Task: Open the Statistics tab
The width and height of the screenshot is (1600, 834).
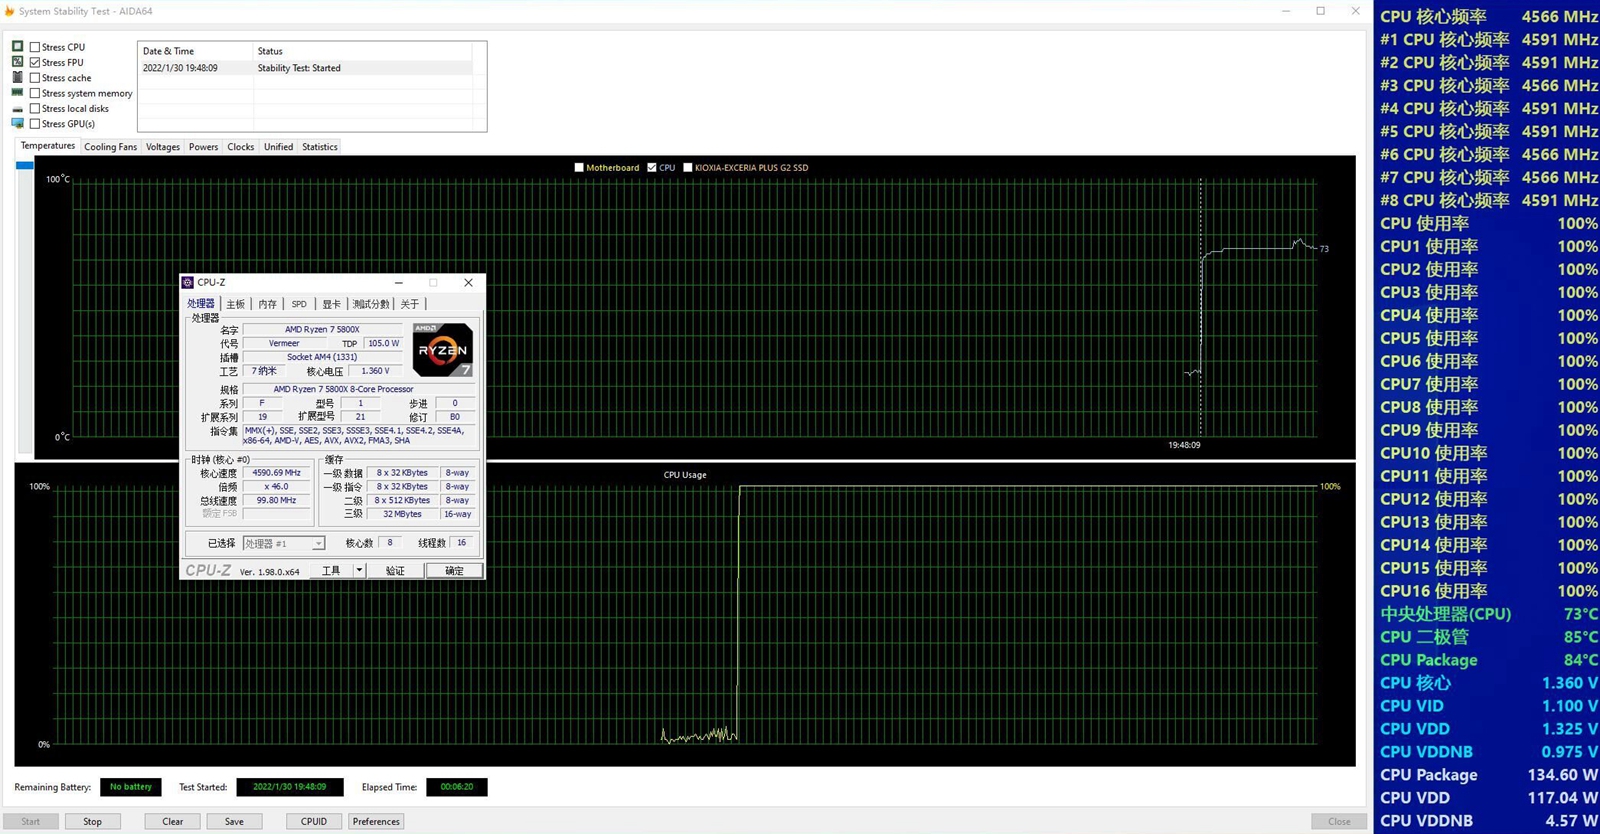Action: [320, 147]
